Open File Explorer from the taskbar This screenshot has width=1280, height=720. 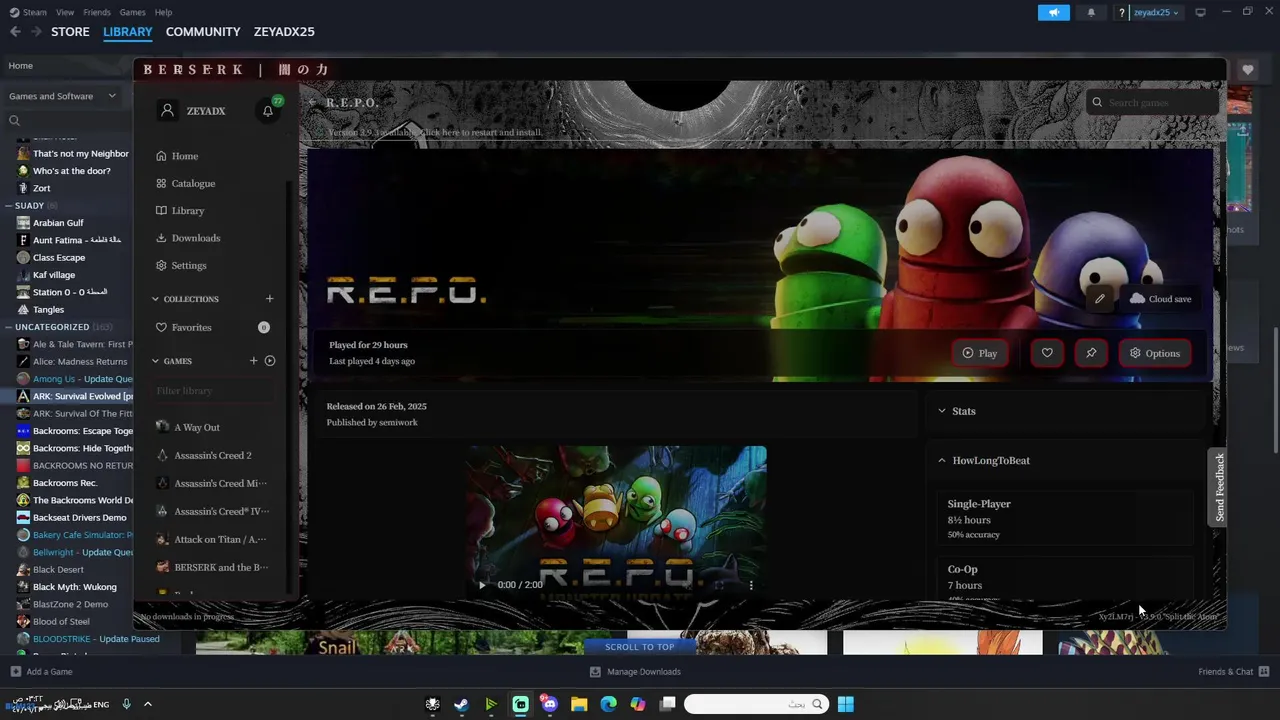(579, 704)
